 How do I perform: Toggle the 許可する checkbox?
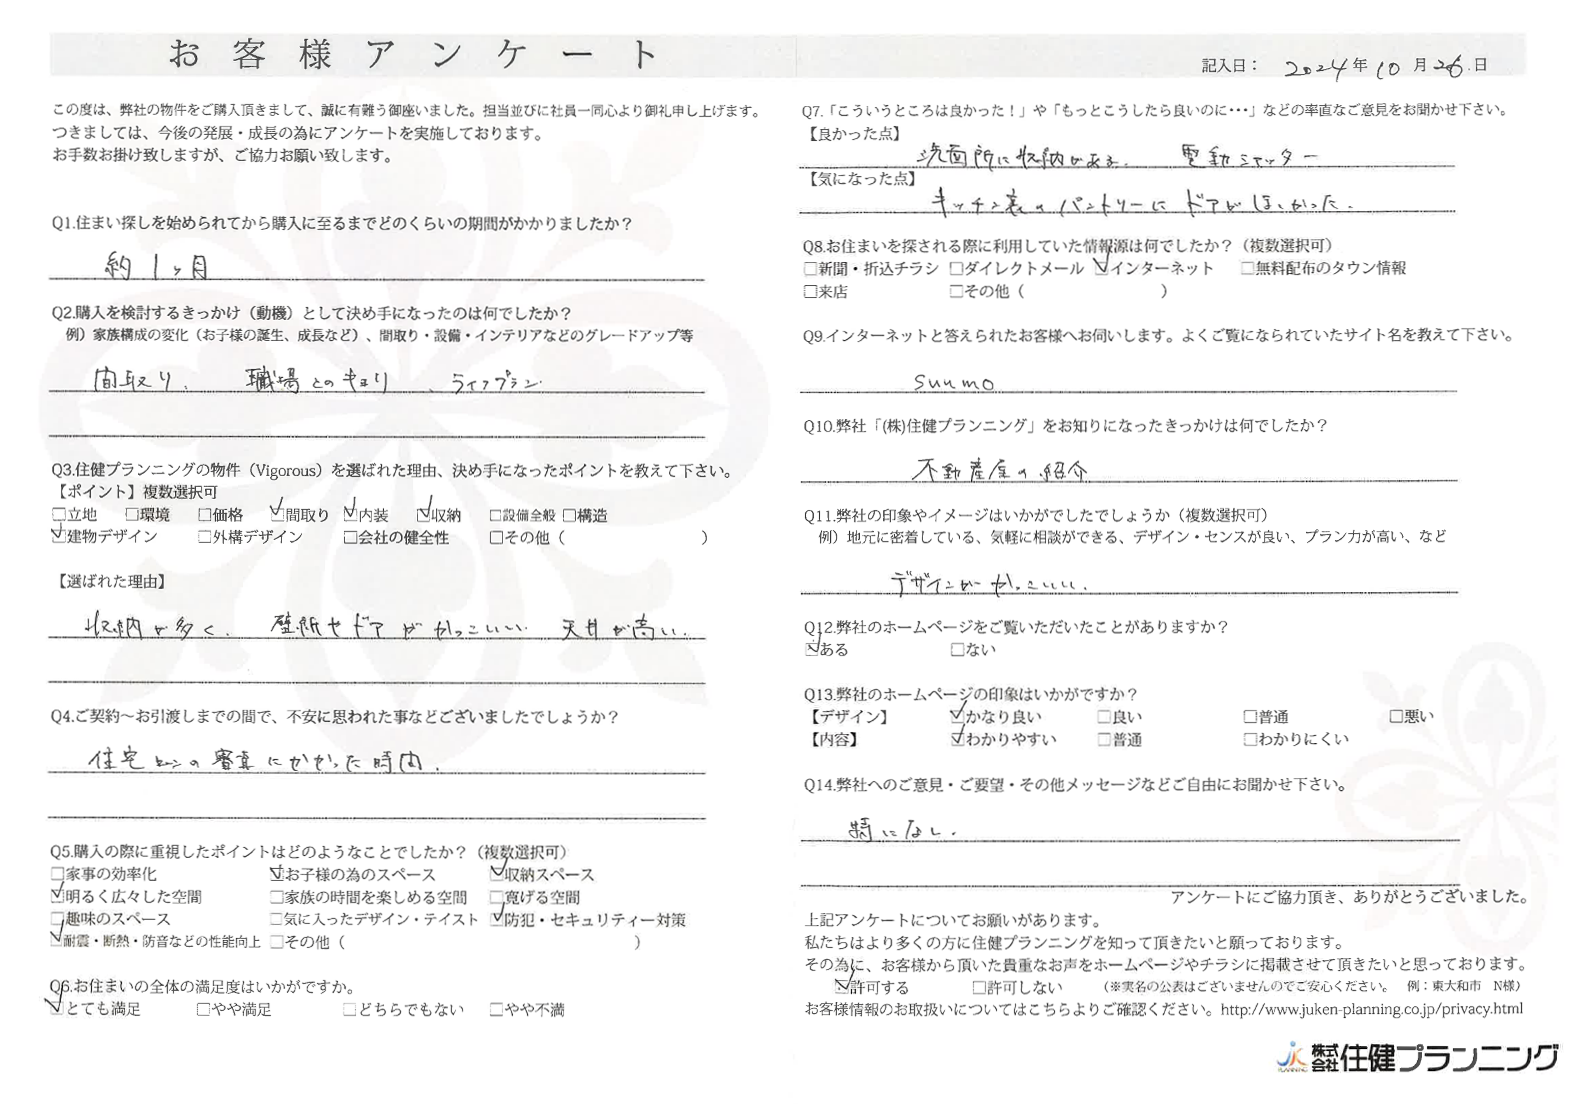pyautogui.click(x=840, y=988)
